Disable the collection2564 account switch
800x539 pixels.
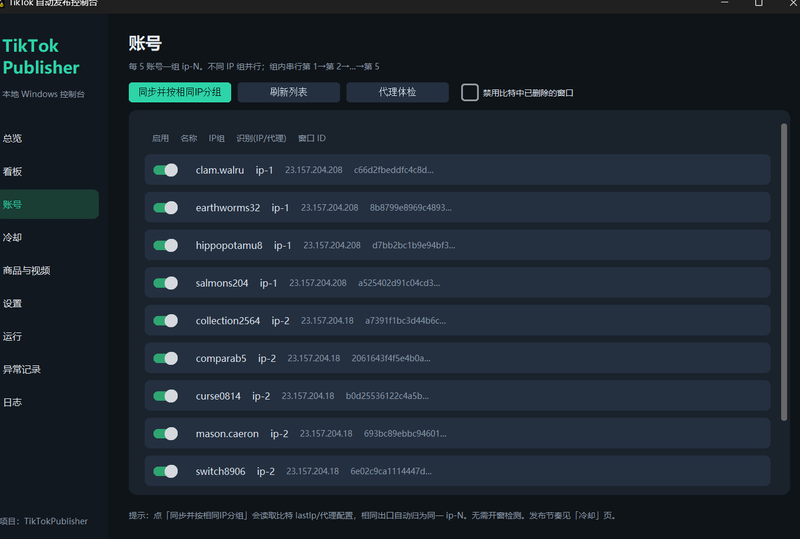pos(165,321)
